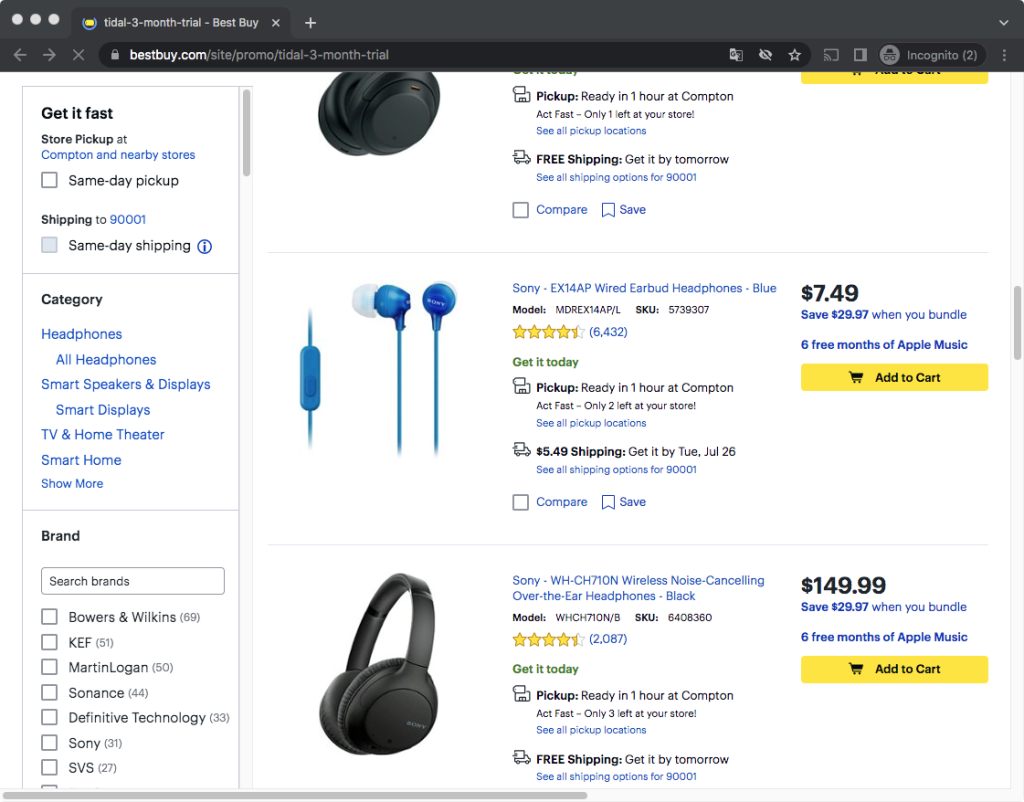
Task: Open the tab search dropdown arrow
Action: [1004, 22]
